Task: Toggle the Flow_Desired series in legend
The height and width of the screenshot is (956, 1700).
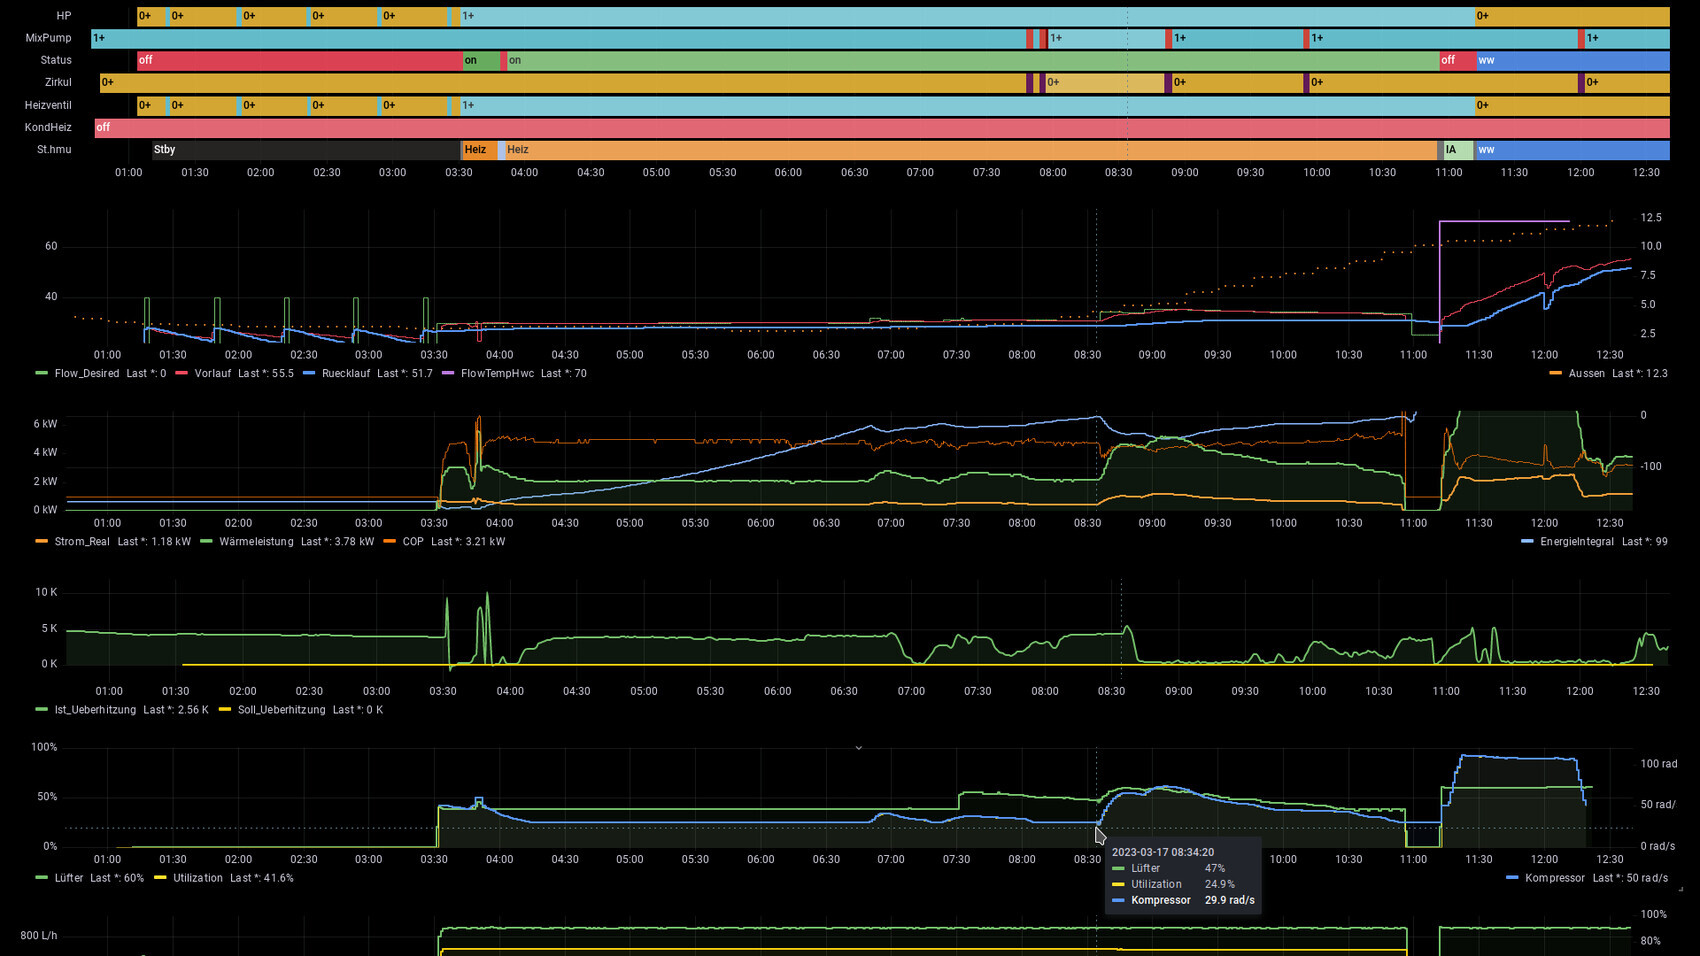Action: [x=86, y=374]
